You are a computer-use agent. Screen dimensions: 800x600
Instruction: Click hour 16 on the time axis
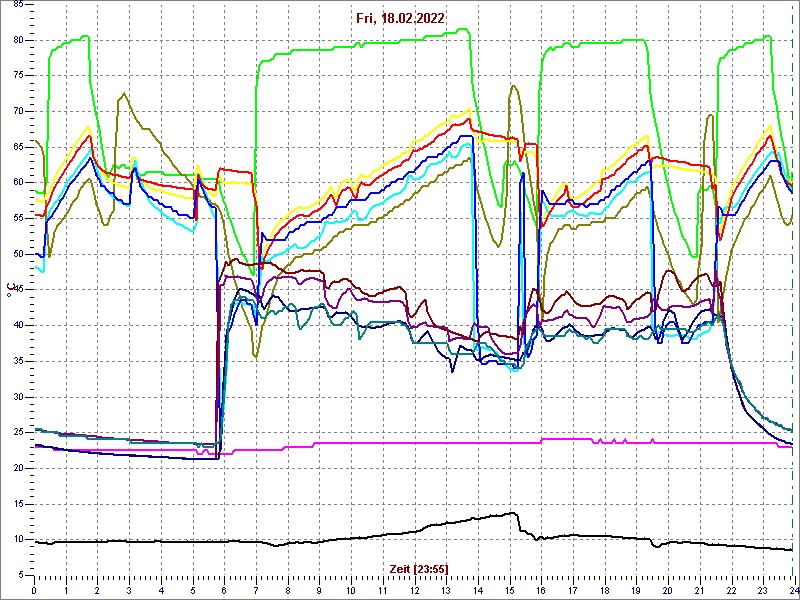[541, 590]
